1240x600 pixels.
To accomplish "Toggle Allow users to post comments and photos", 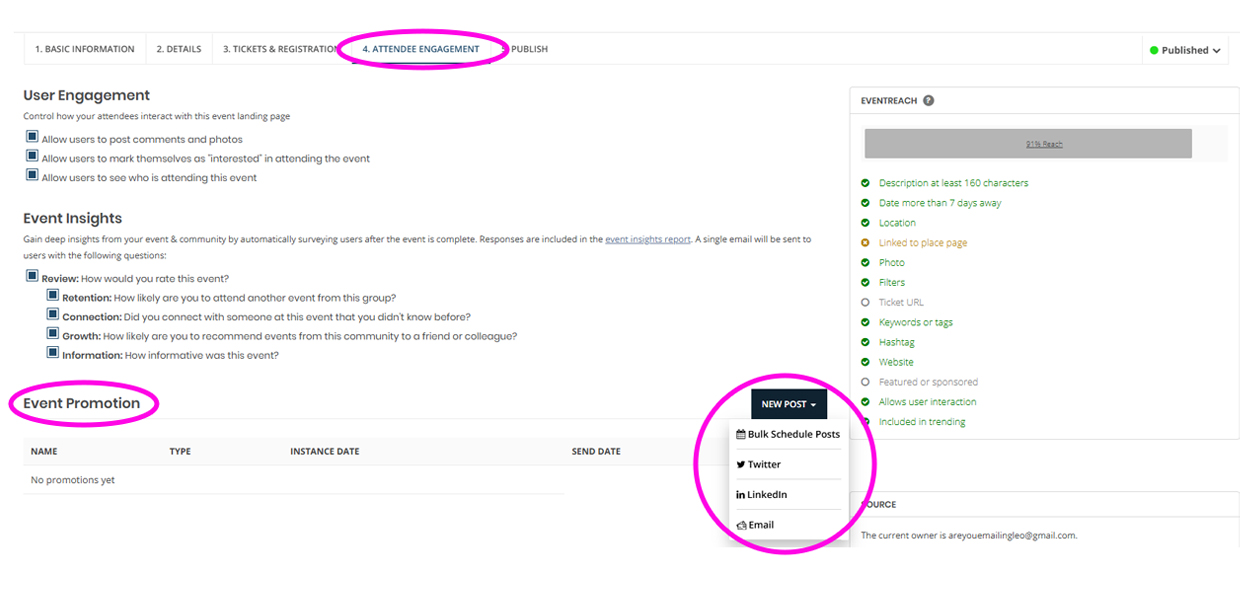I will coord(32,138).
